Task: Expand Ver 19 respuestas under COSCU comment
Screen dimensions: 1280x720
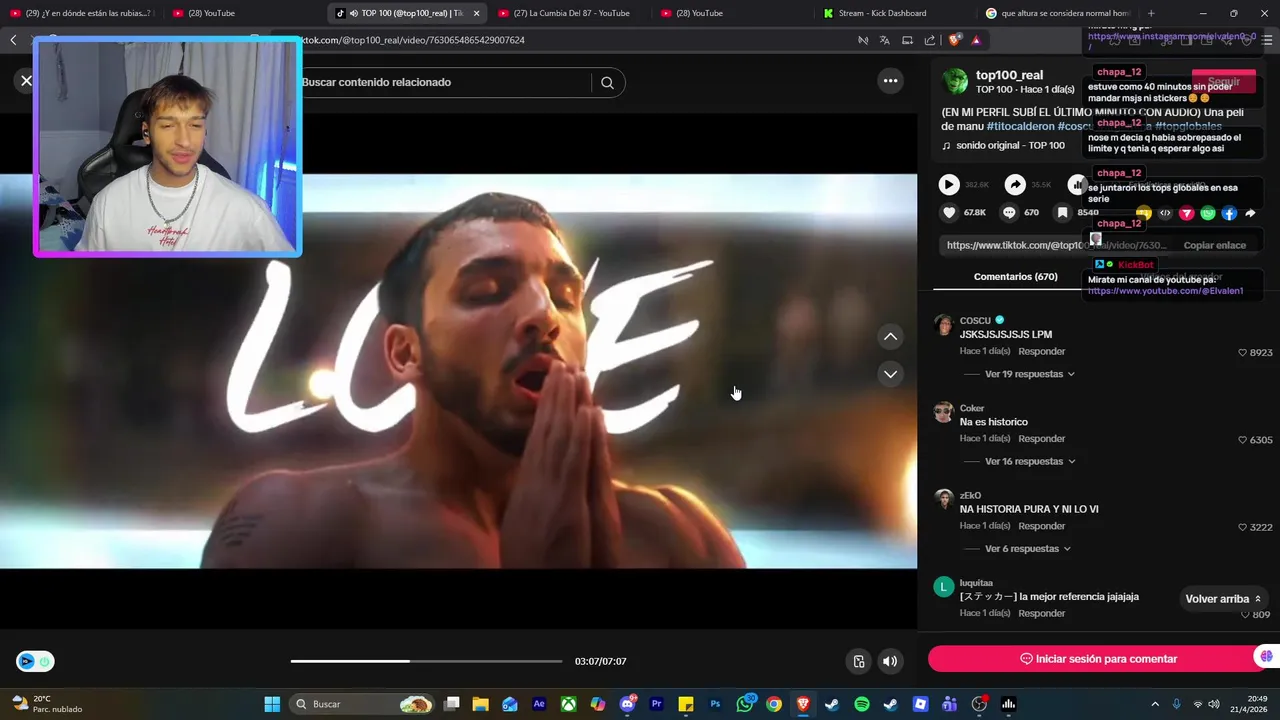Action: coord(1029,374)
